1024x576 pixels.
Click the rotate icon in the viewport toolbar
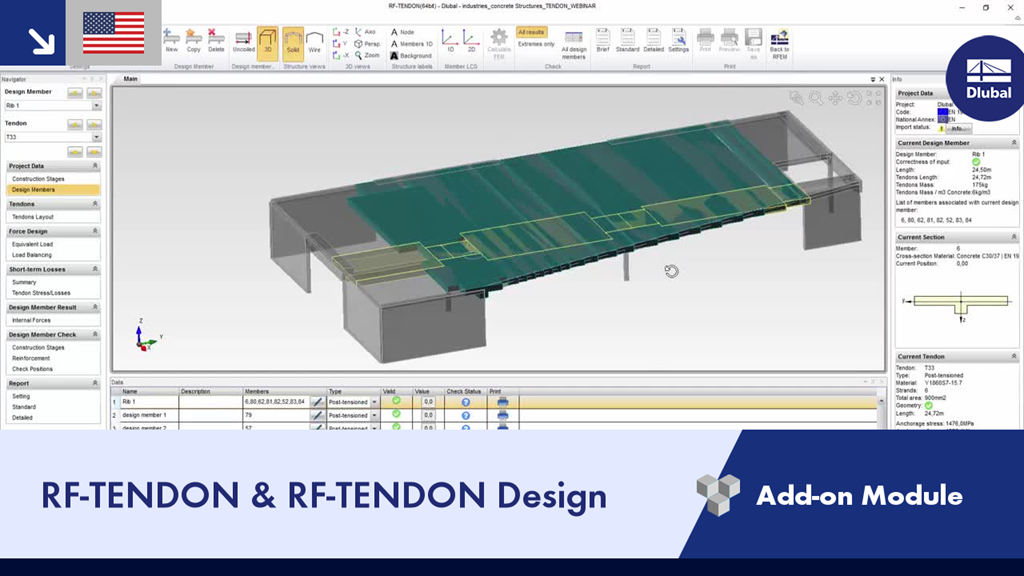pos(854,98)
